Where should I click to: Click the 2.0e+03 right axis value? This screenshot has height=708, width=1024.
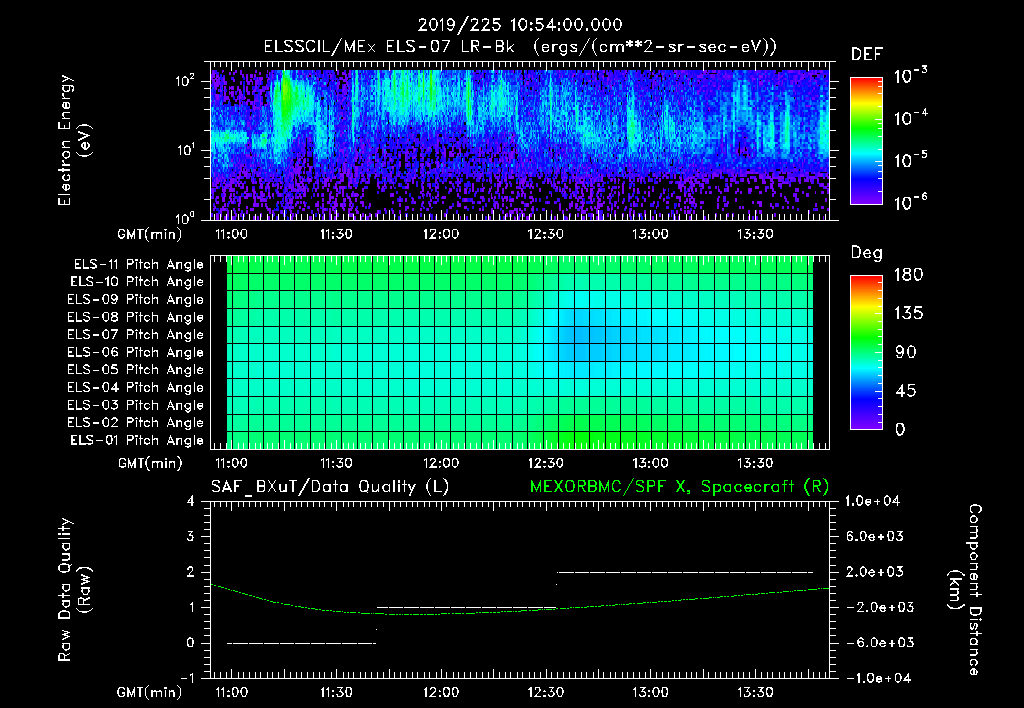point(875,571)
